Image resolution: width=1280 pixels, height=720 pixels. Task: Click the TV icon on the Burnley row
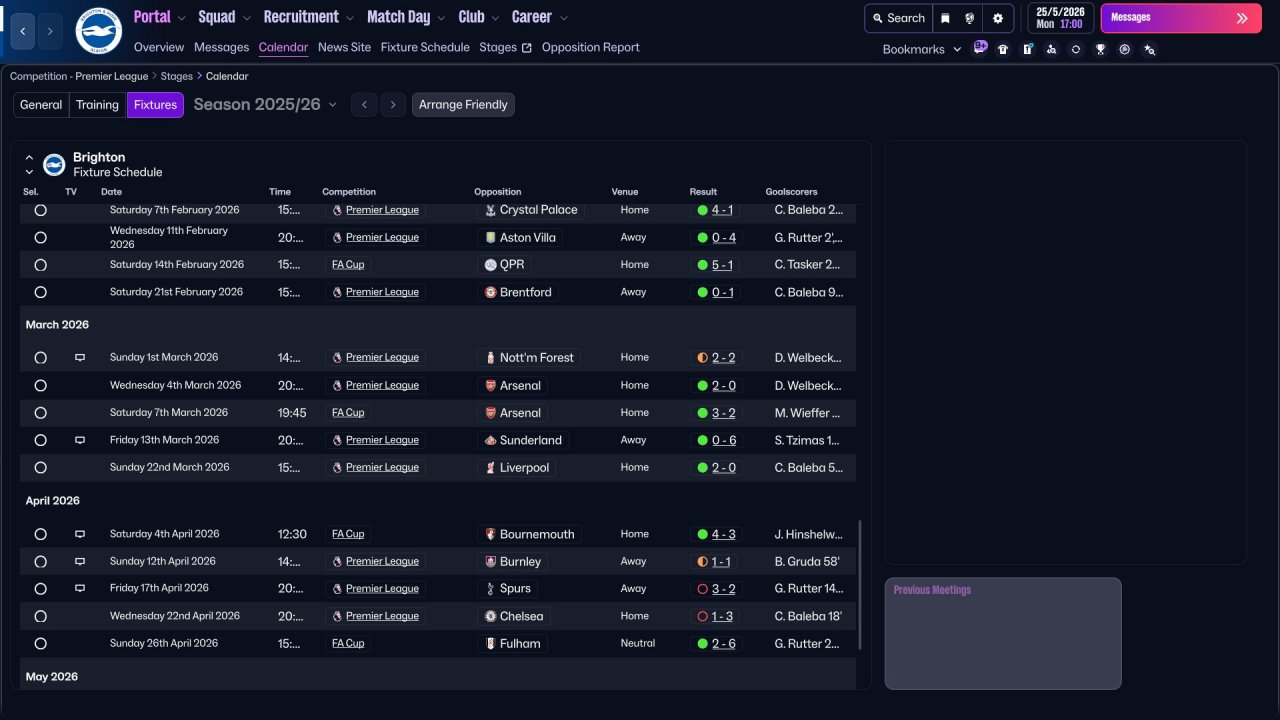(x=80, y=561)
